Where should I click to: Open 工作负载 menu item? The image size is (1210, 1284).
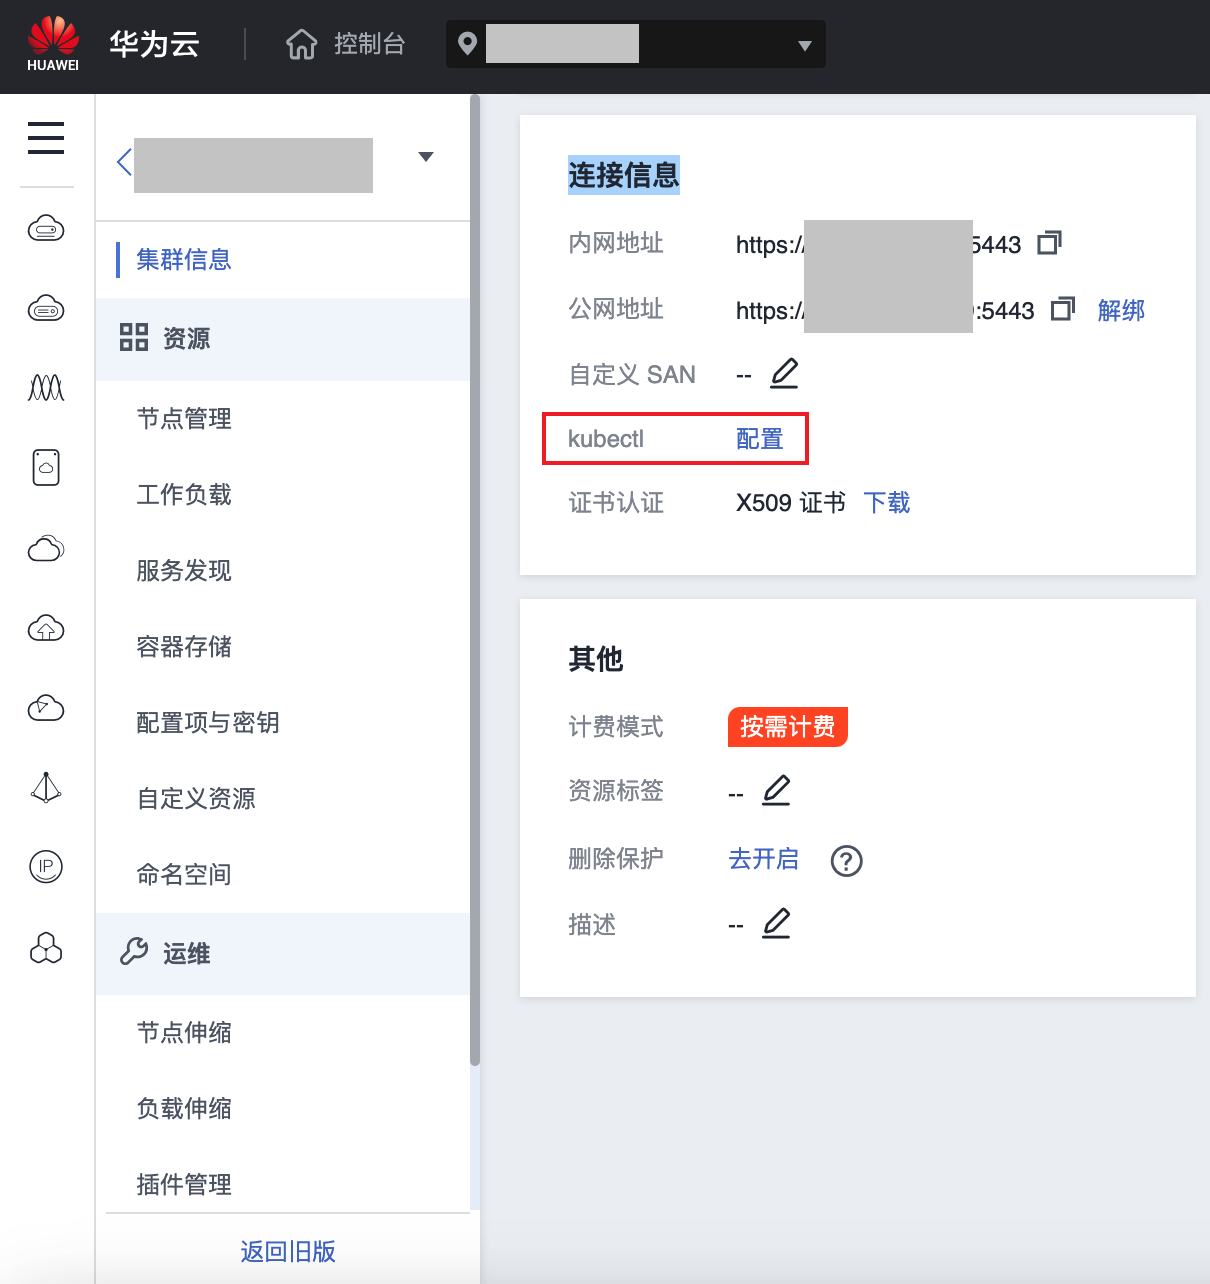click(x=184, y=494)
